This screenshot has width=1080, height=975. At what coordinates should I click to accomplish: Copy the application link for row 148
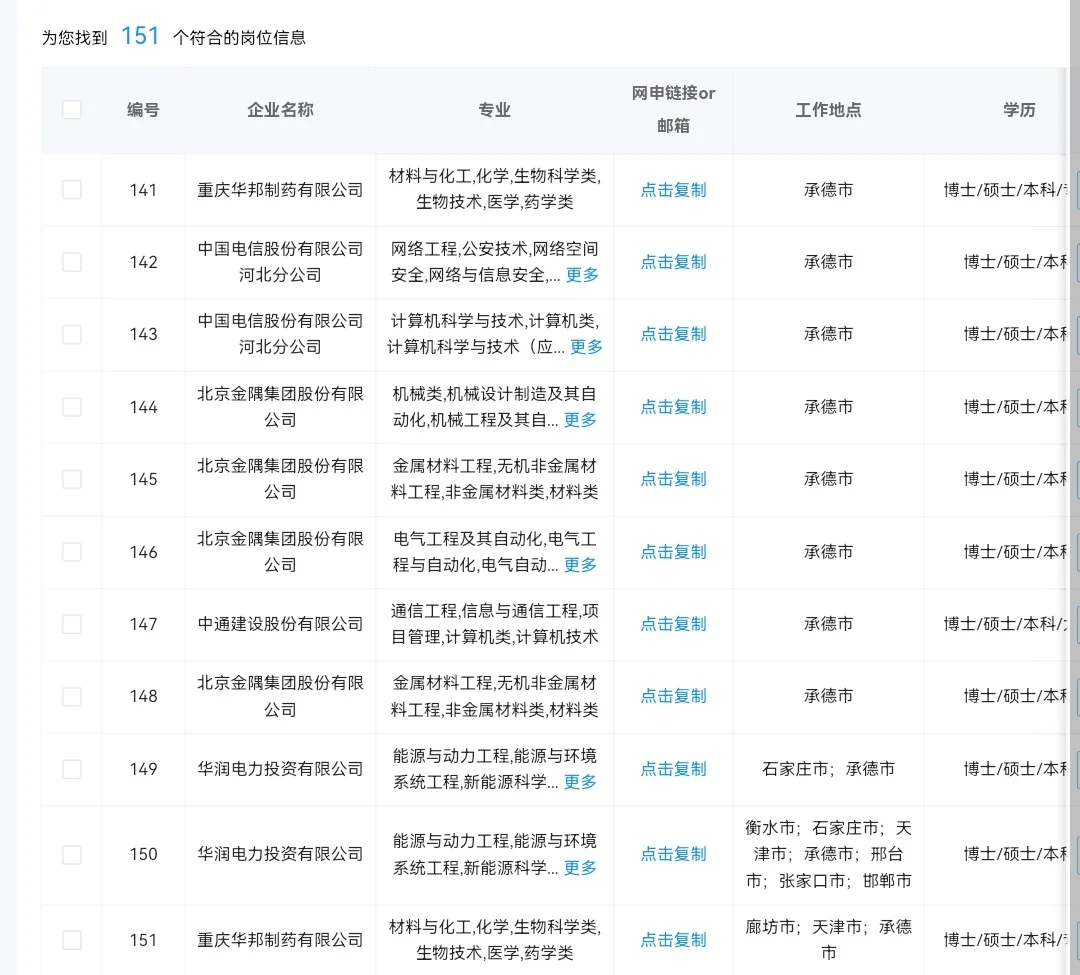tap(674, 696)
